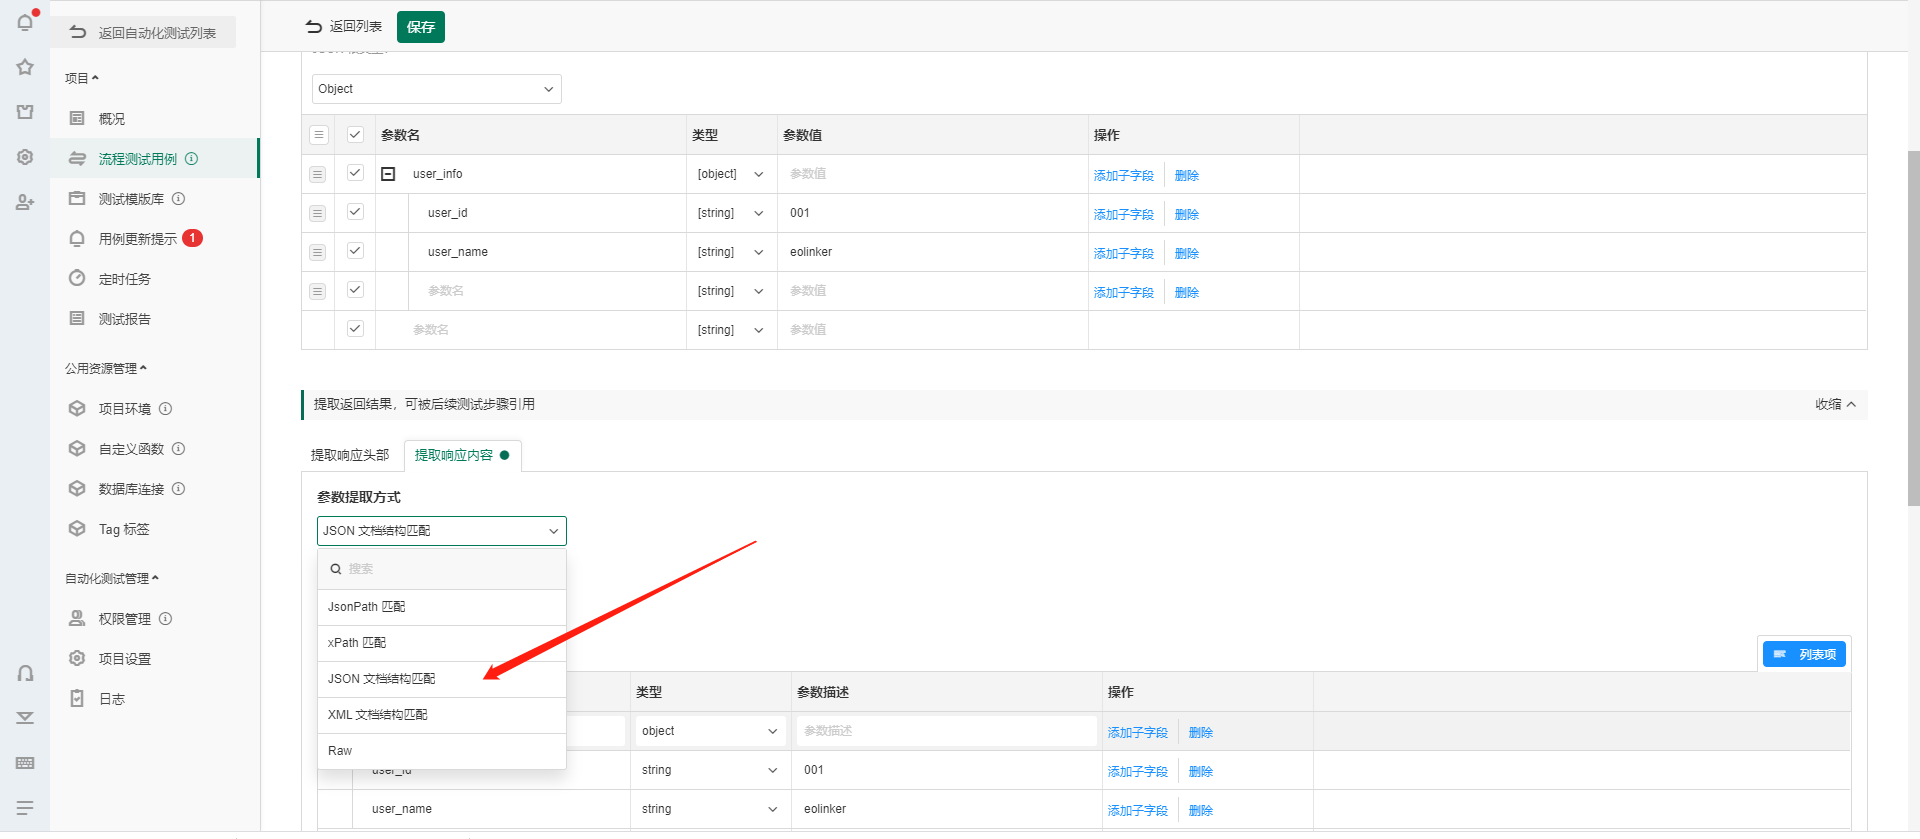Toggle the select-all checkbox in header row

(x=355, y=134)
